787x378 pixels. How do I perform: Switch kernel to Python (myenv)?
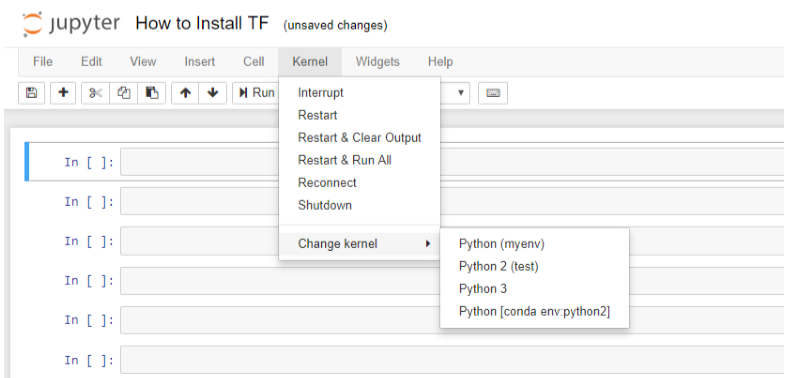coord(534,244)
